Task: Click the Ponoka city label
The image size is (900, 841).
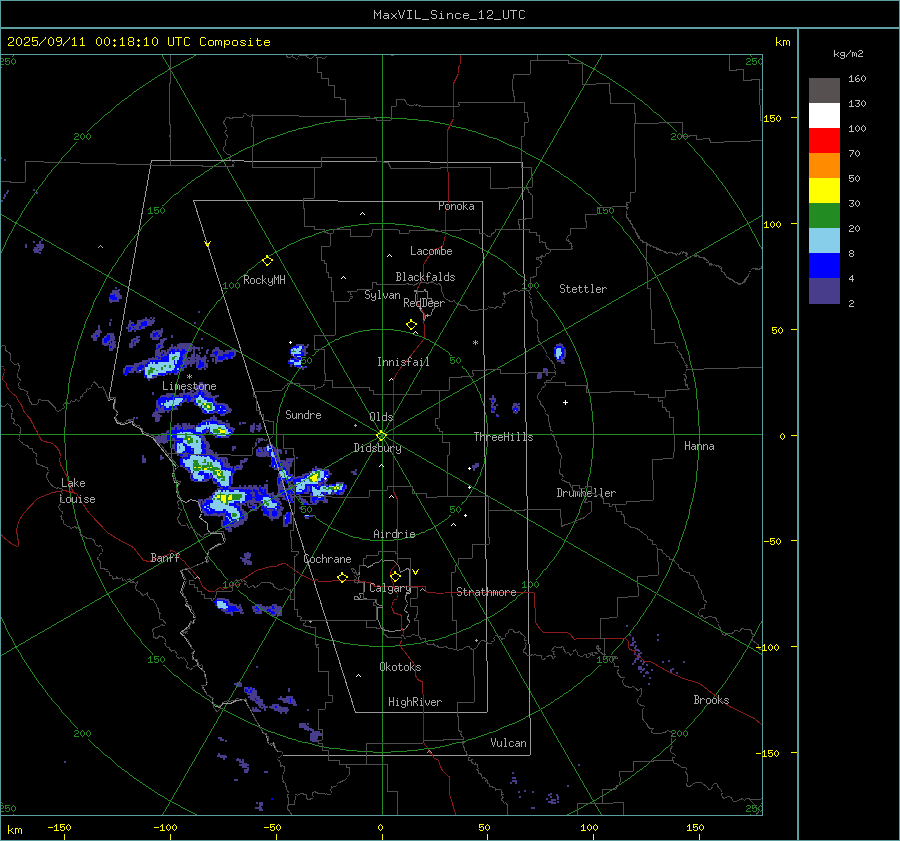Action: [x=456, y=206]
